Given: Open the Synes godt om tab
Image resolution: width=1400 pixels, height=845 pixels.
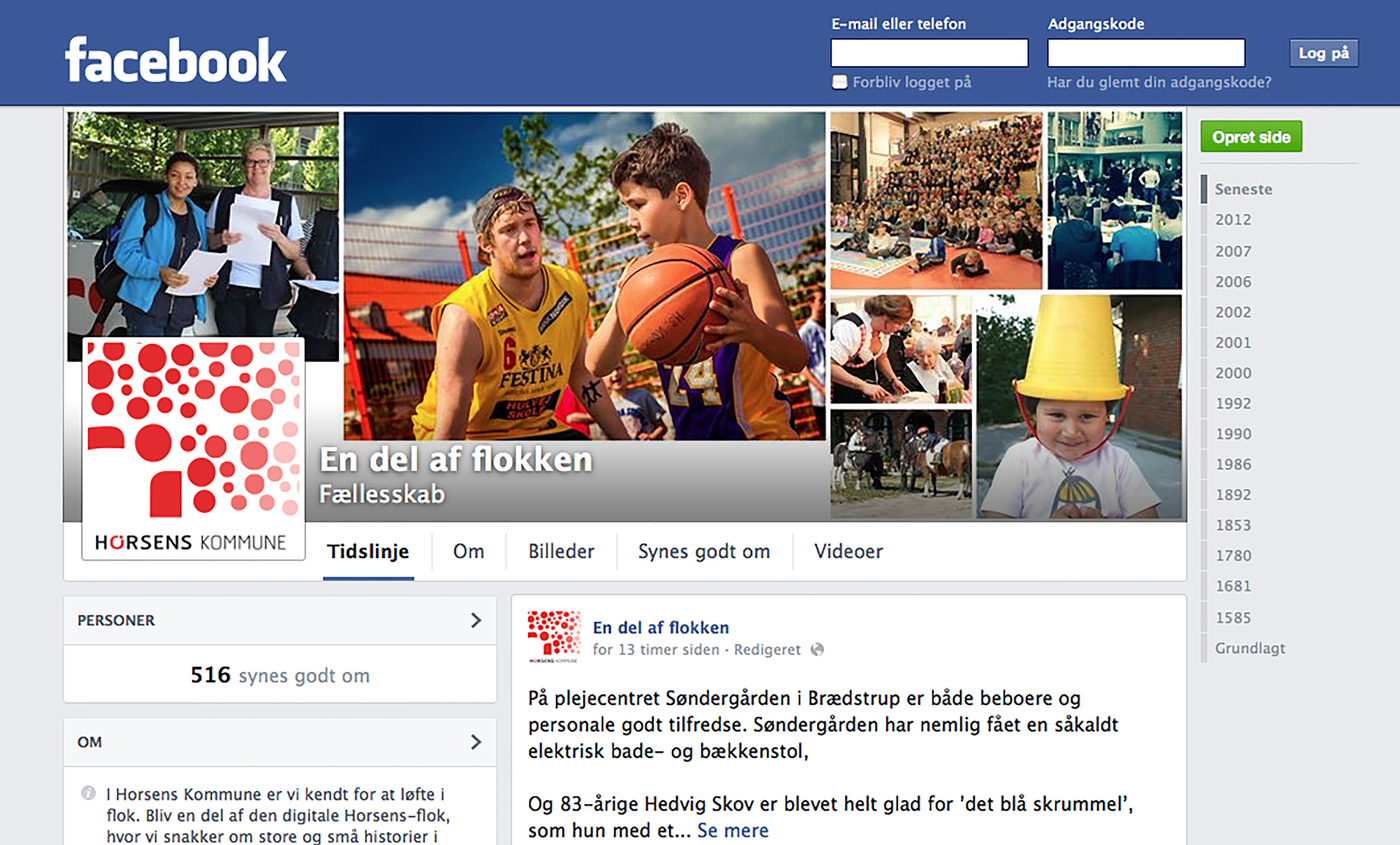Looking at the screenshot, I should (x=704, y=551).
